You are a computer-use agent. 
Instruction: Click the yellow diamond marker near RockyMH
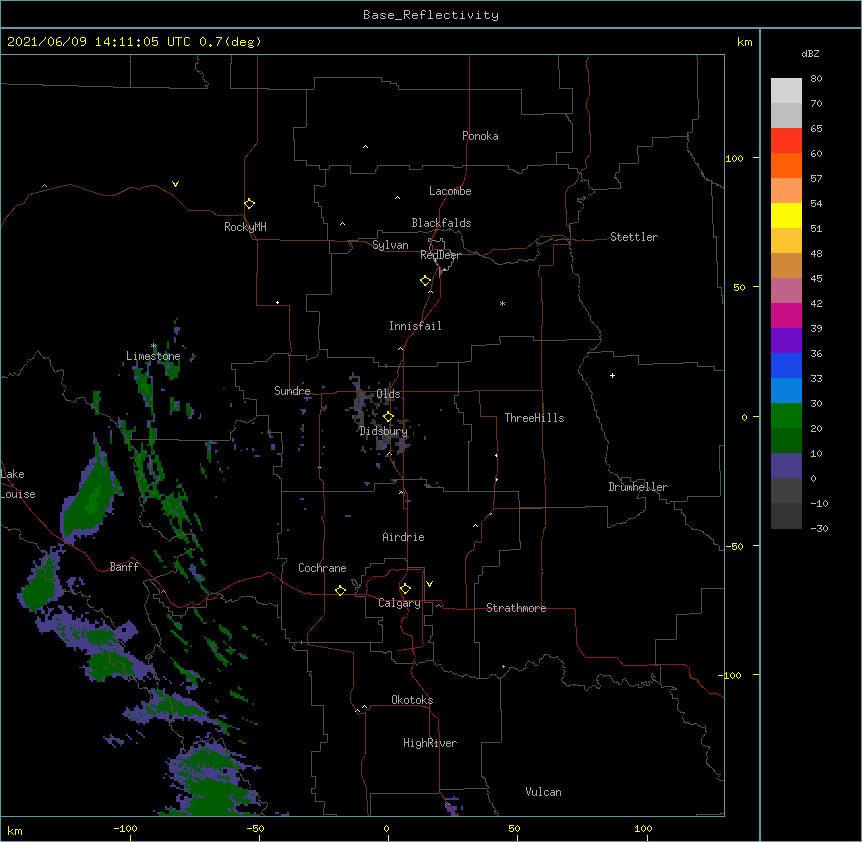coord(249,204)
